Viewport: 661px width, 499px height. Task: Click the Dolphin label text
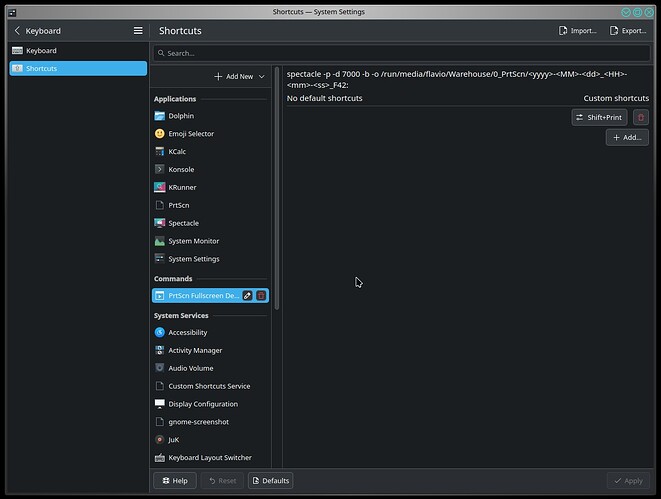point(181,116)
